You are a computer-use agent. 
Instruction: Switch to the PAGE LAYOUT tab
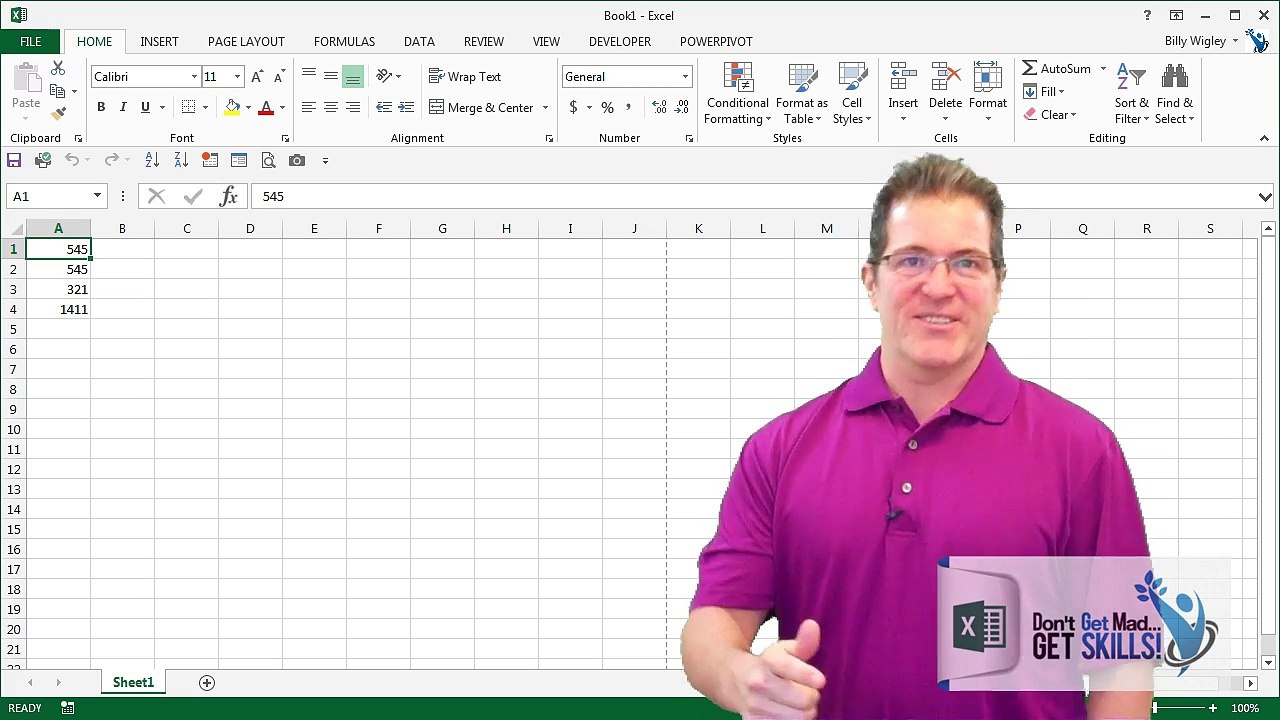coord(246,42)
